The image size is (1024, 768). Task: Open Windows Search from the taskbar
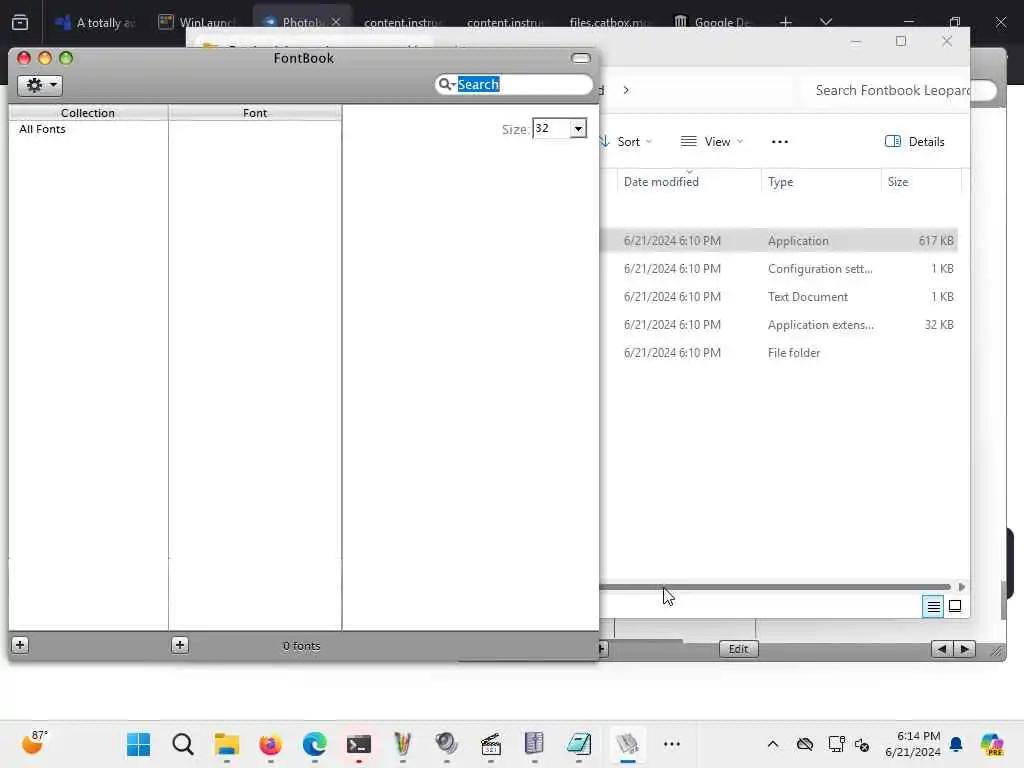coord(183,744)
